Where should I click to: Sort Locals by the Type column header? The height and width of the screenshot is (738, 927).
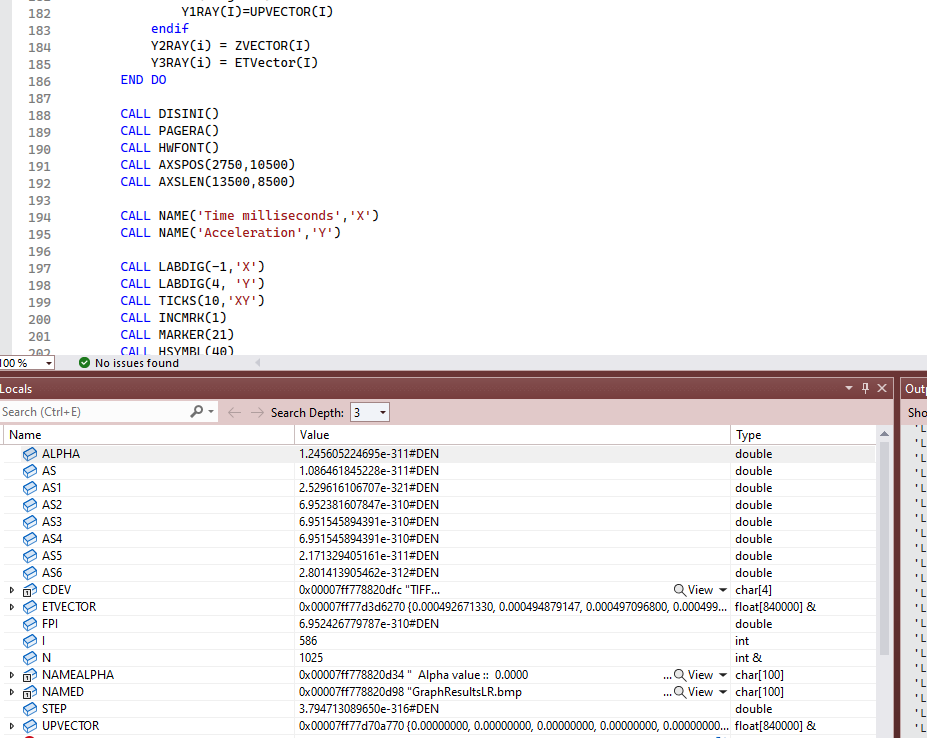click(803, 435)
